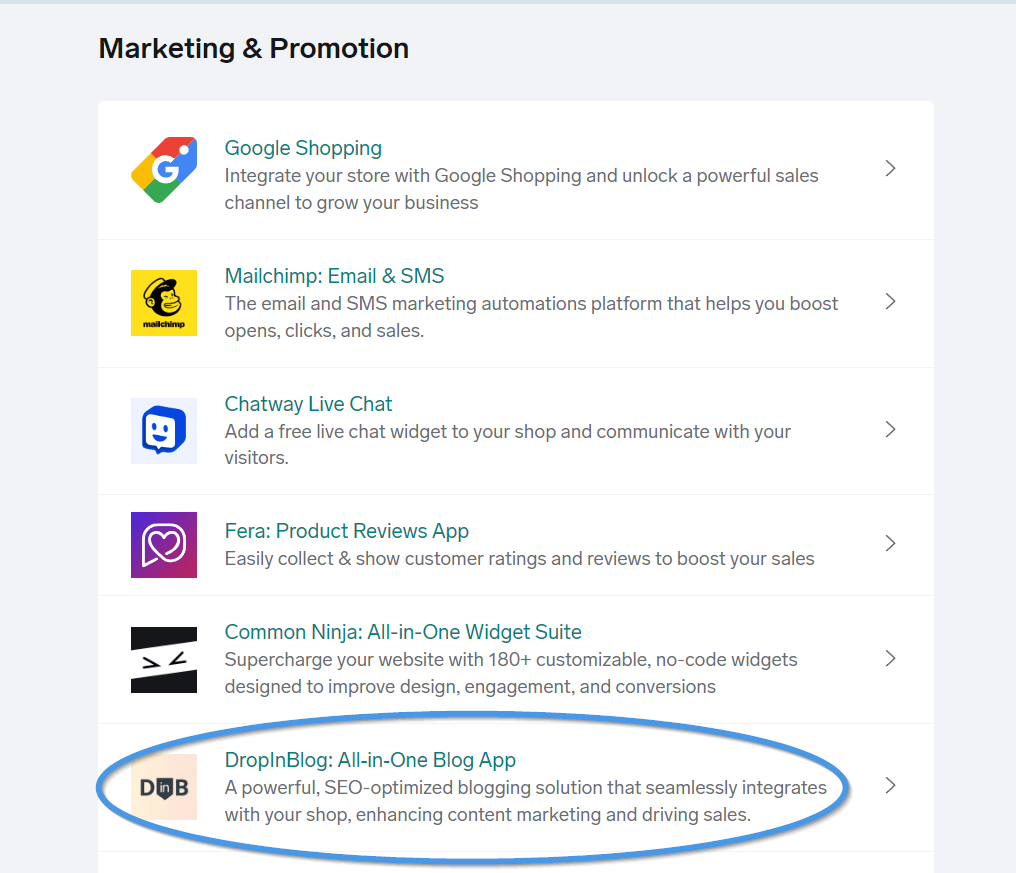The height and width of the screenshot is (873, 1016).
Task: Click the DropInBlog SEO-optimized blogging description
Action: click(x=525, y=801)
